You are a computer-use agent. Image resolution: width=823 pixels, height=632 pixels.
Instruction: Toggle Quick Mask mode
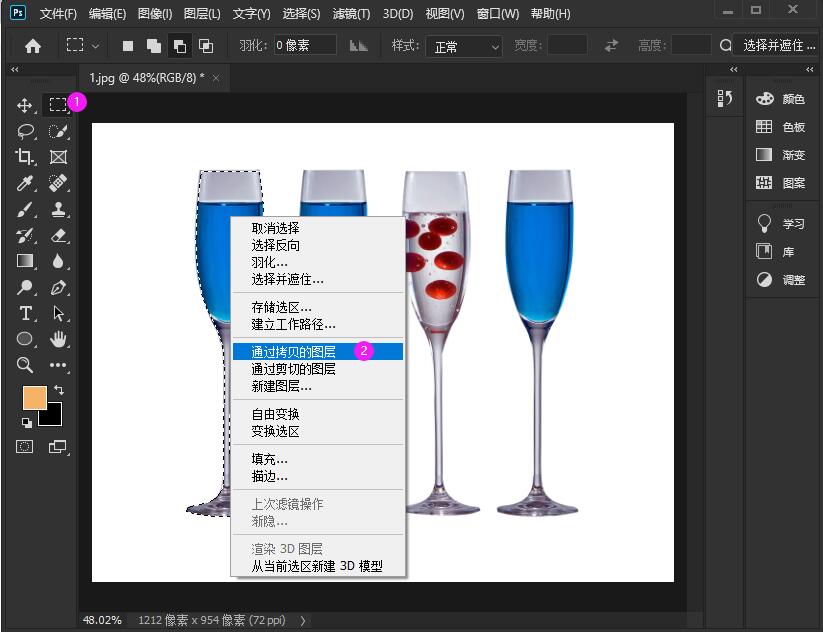25,447
